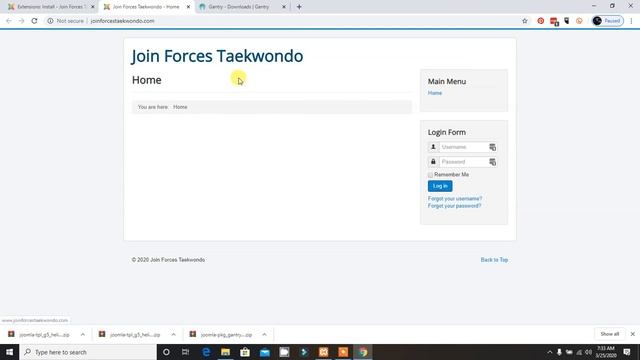The height and width of the screenshot is (360, 640).
Task: Click password manager icon in Username field
Action: (493, 147)
